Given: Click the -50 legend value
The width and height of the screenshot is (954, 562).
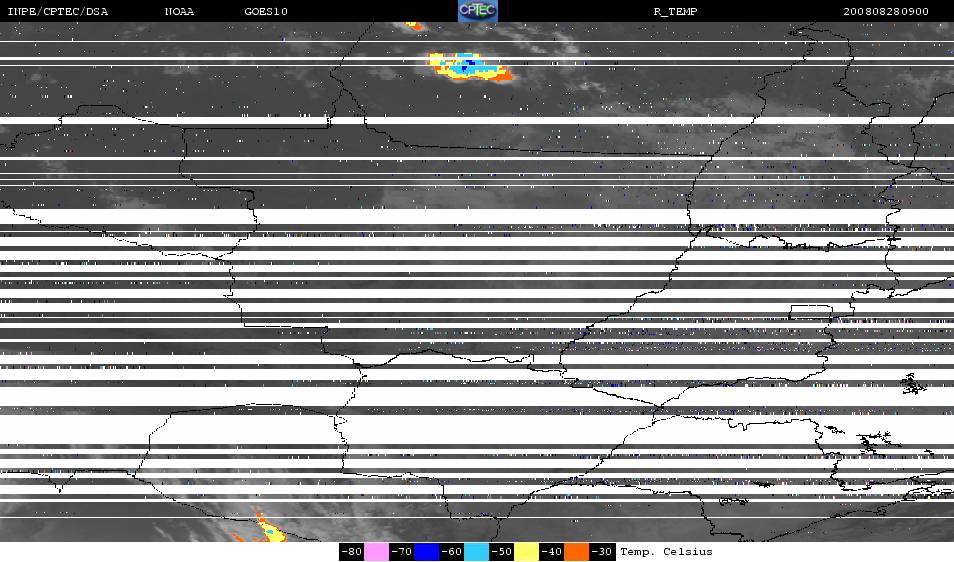Looking at the screenshot, I should pyautogui.click(x=501, y=552).
